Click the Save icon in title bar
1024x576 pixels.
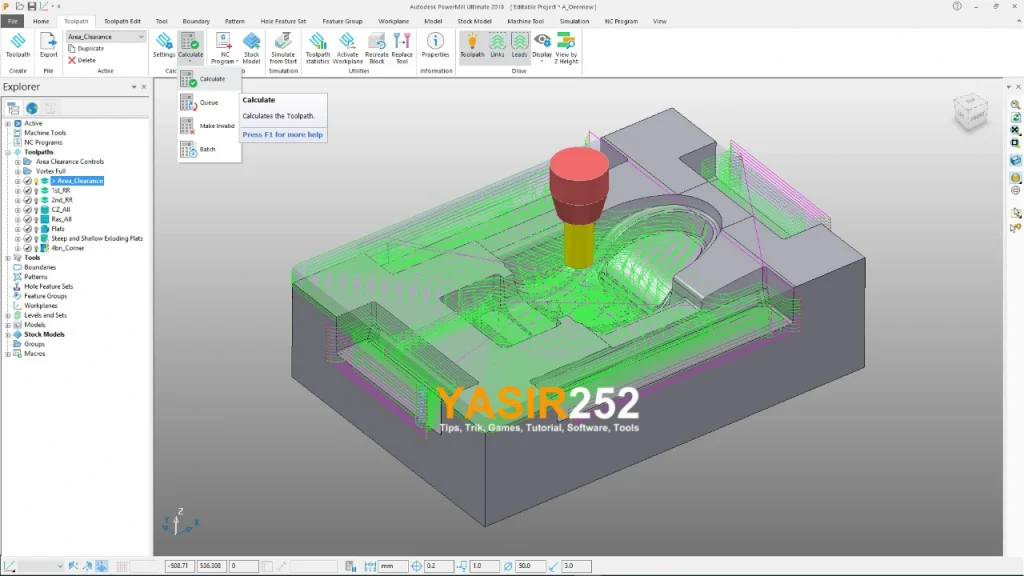click(31, 7)
